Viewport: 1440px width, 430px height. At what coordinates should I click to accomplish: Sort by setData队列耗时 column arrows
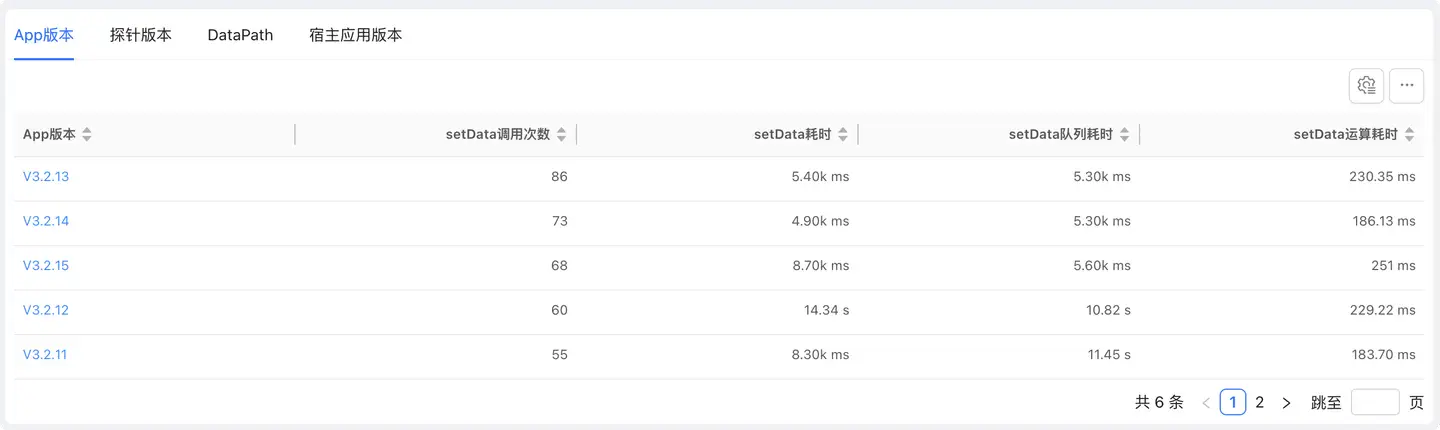click(x=1125, y=135)
